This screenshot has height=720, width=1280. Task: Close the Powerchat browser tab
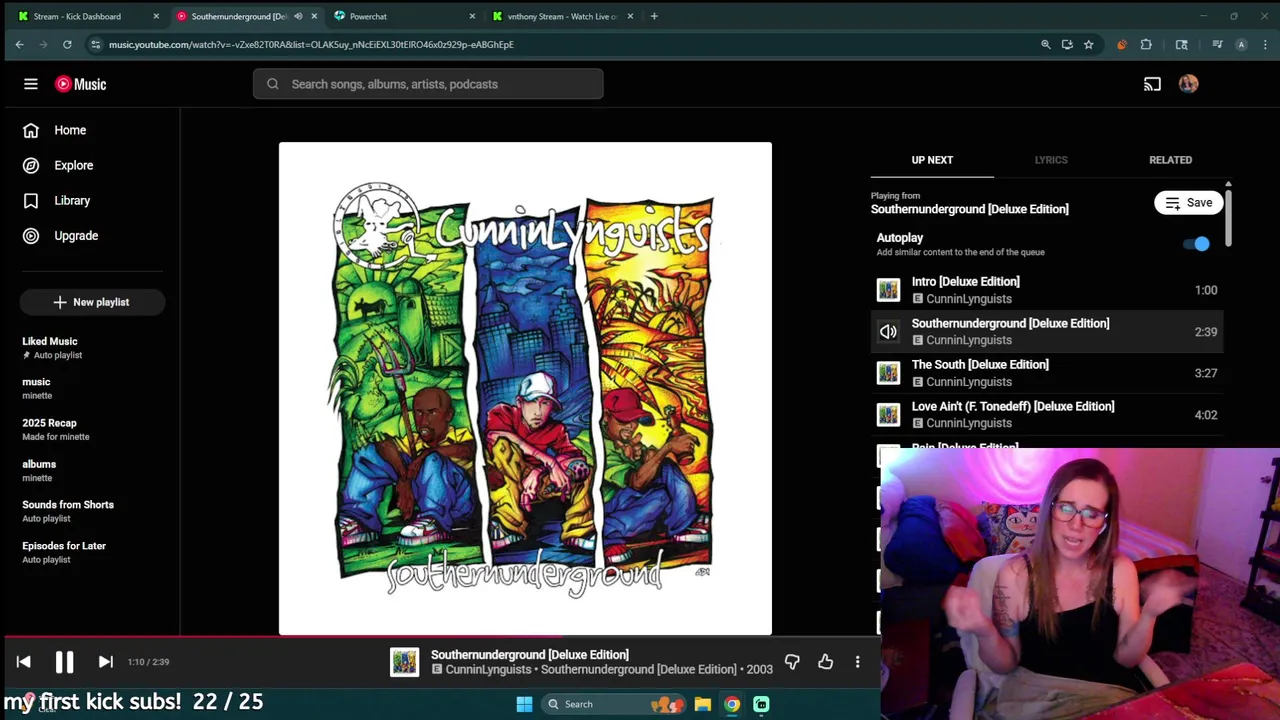click(x=472, y=16)
